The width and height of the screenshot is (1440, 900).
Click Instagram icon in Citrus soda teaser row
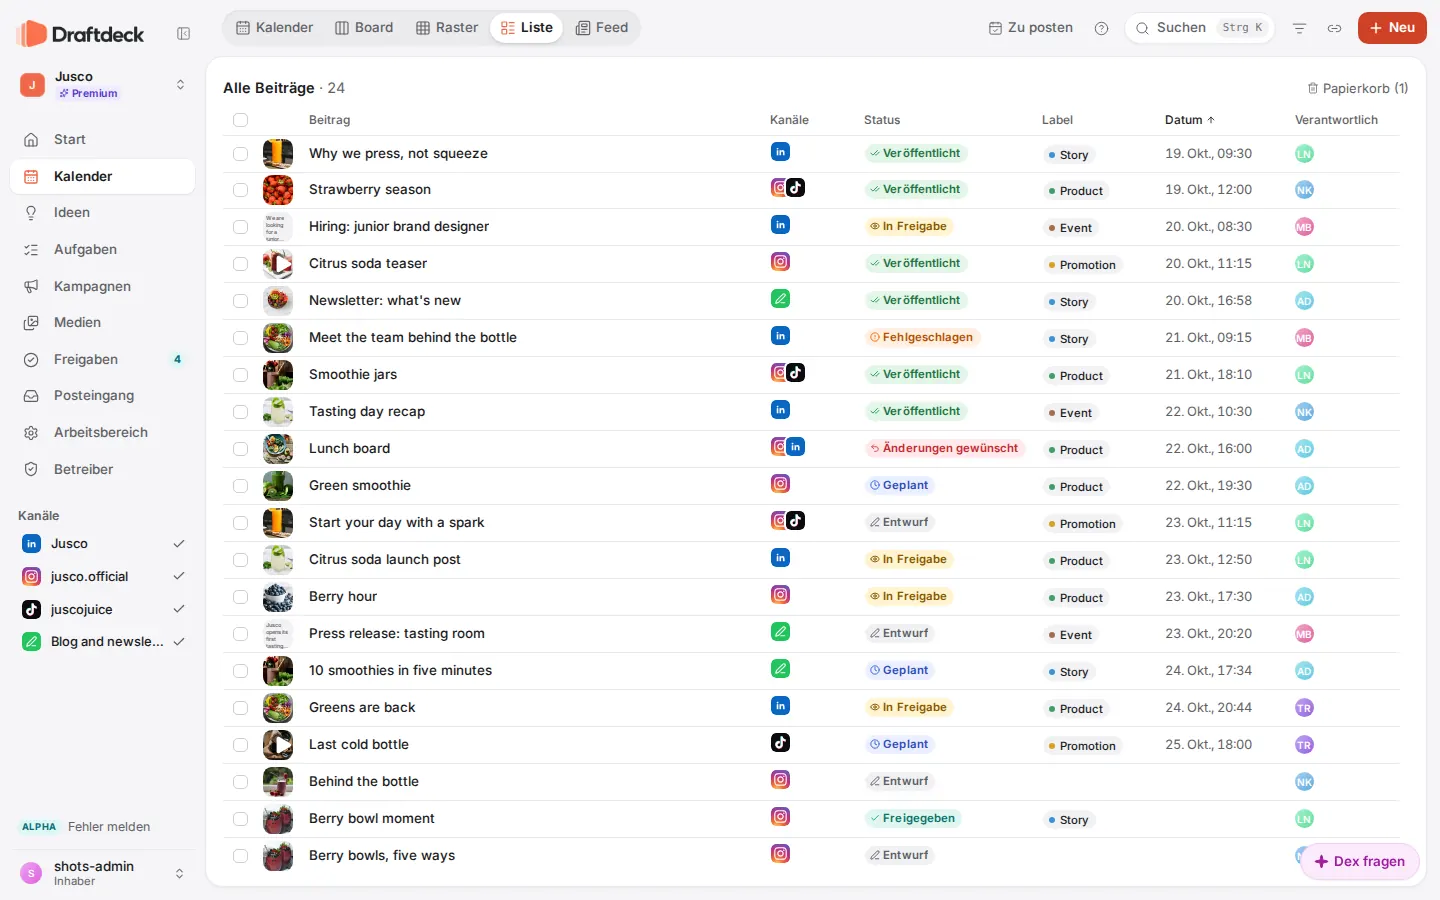(x=781, y=262)
